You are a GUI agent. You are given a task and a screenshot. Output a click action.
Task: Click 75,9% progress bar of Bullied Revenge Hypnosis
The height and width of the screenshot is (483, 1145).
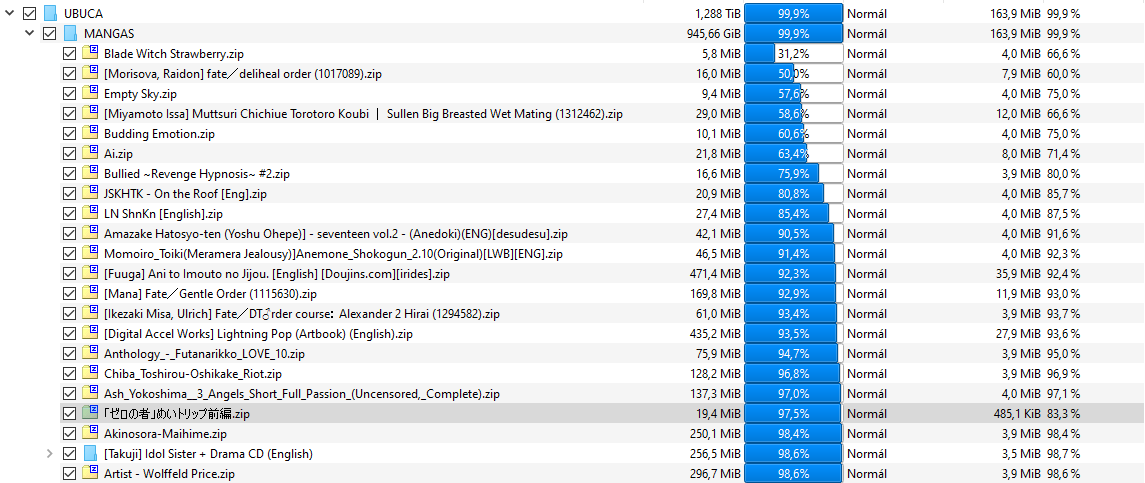pos(793,174)
